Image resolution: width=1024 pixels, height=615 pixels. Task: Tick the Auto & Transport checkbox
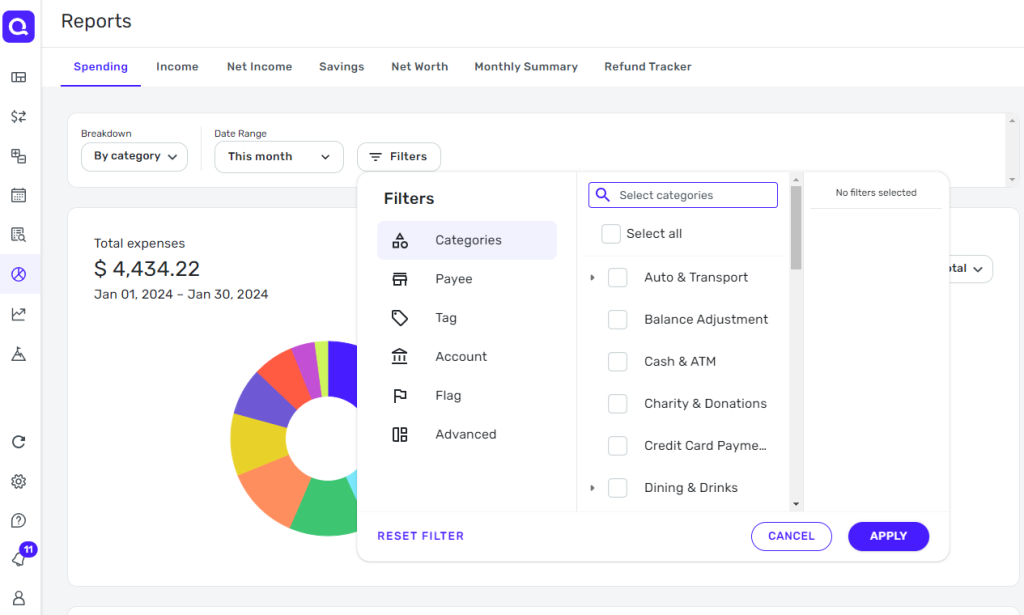[x=617, y=277]
